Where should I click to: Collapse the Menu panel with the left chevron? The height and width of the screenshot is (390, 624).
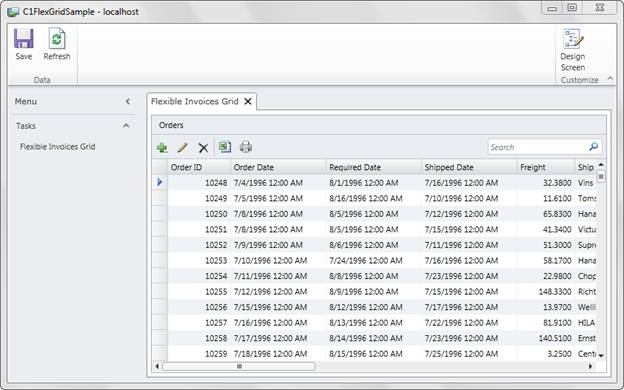(128, 101)
